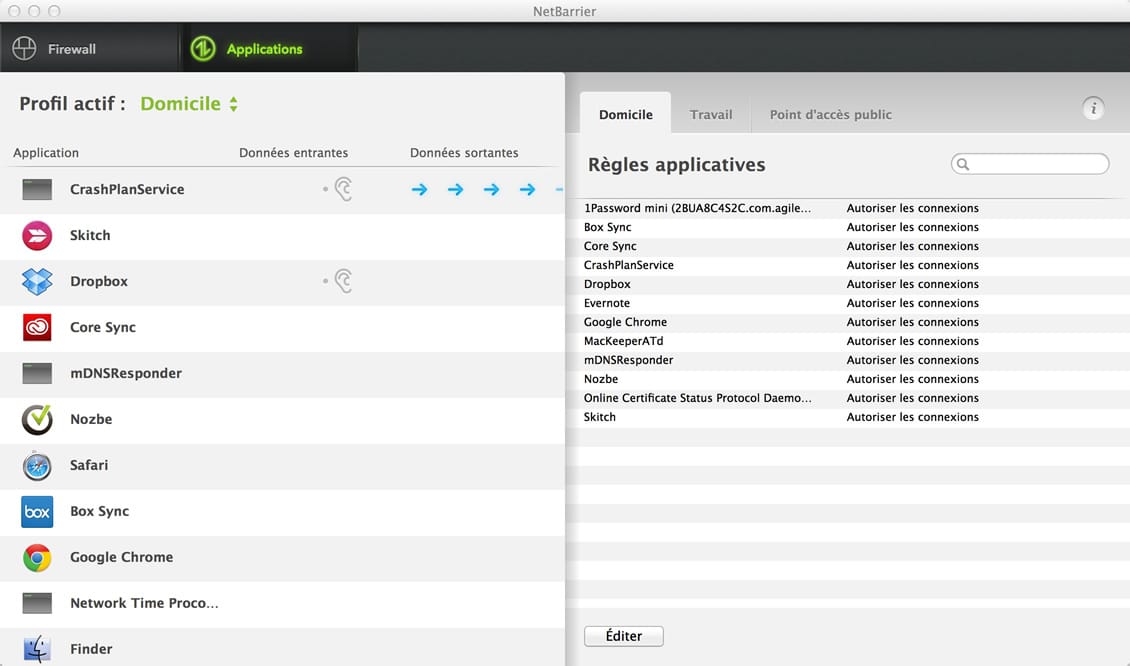Select the CrashPlanService application name
This screenshot has width=1130, height=666.
click(x=127, y=190)
